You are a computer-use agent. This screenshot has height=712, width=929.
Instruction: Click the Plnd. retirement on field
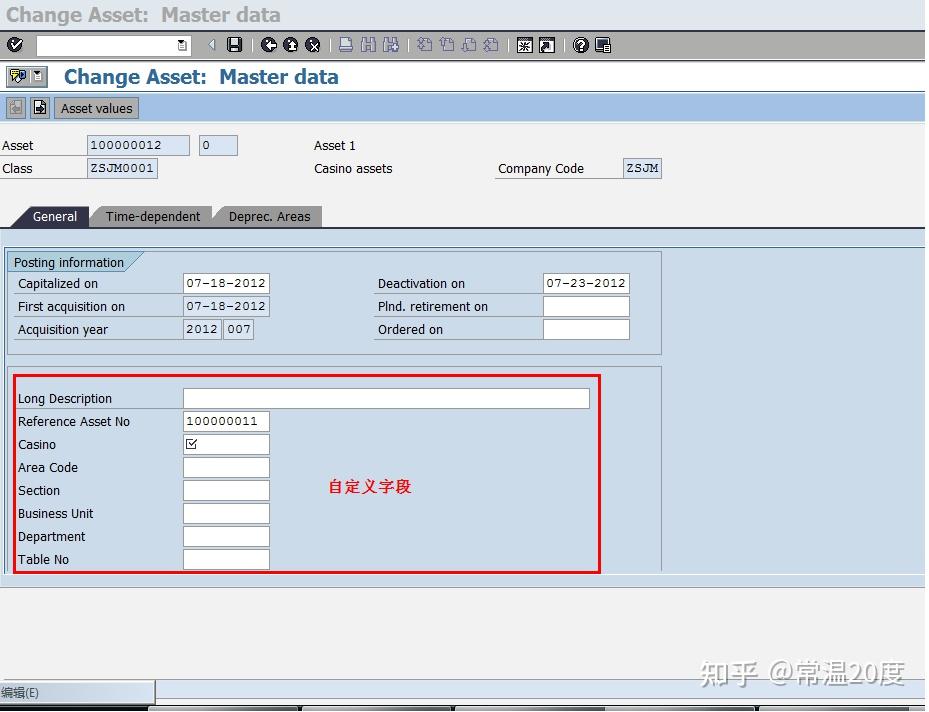585,306
